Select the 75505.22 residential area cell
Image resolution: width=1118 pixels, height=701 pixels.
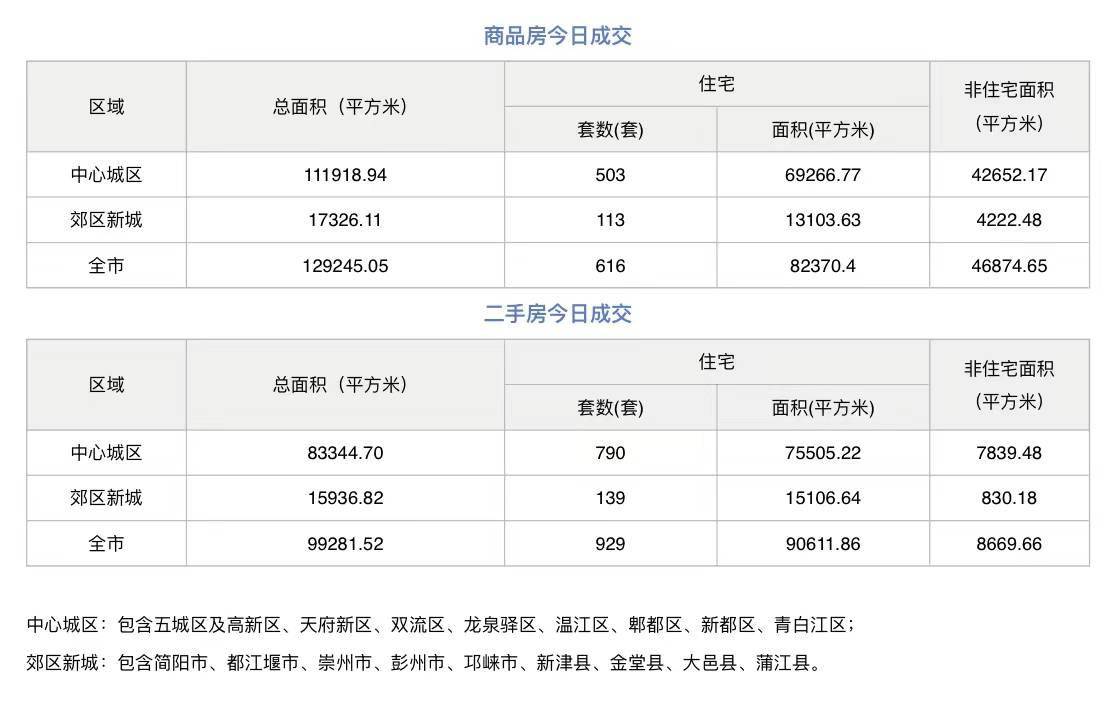pyautogui.click(x=823, y=453)
